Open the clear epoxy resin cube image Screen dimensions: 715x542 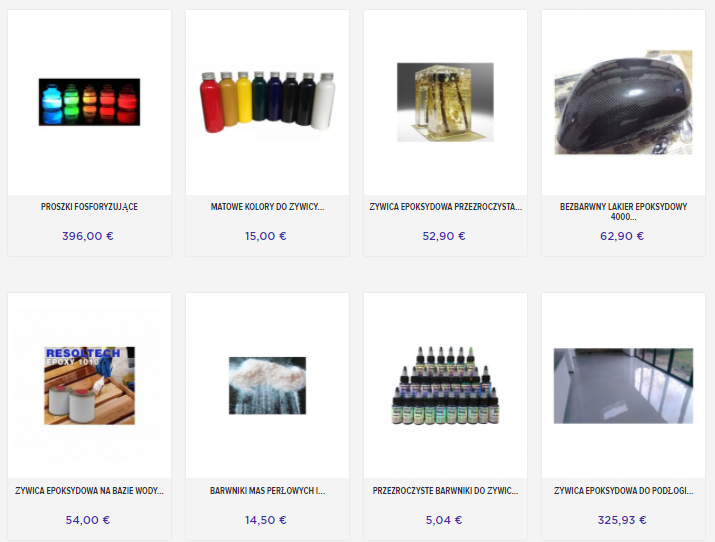pos(445,102)
